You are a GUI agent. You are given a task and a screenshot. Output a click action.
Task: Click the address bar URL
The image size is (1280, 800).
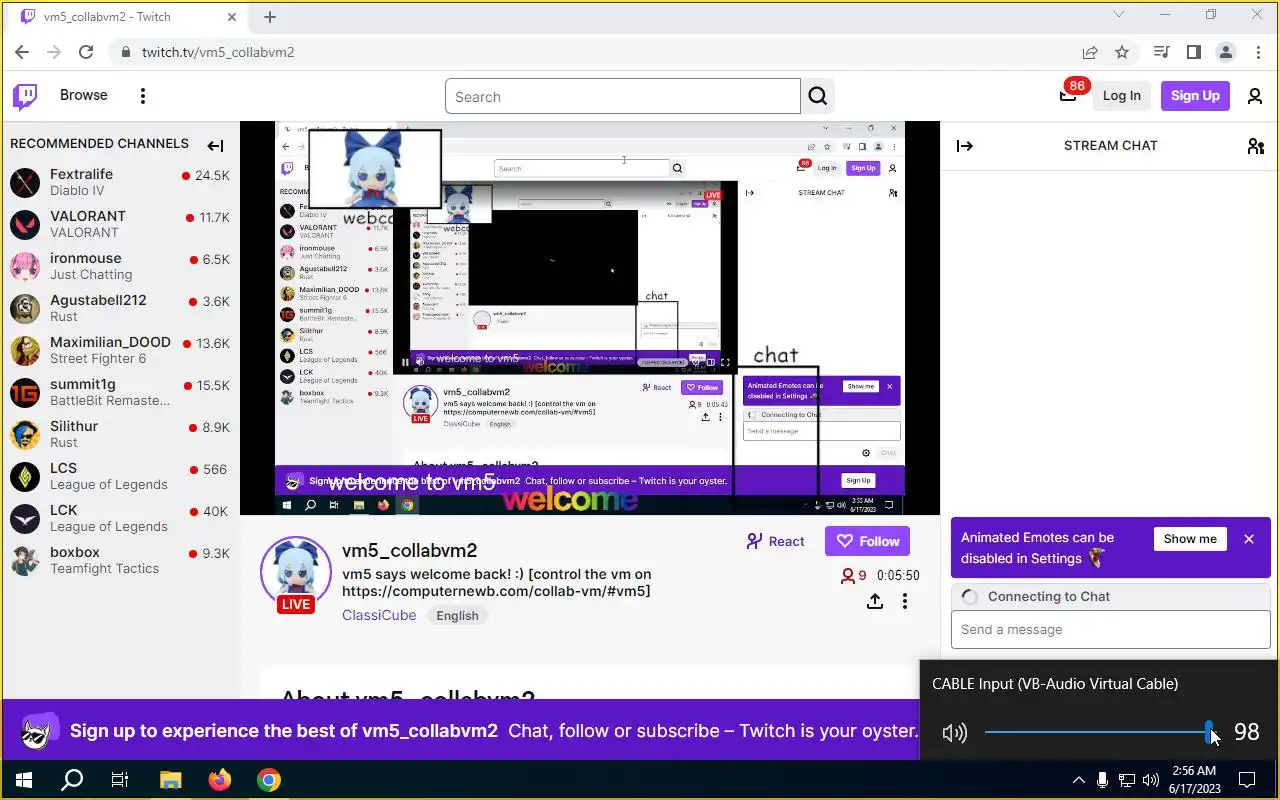pyautogui.click(x=218, y=52)
